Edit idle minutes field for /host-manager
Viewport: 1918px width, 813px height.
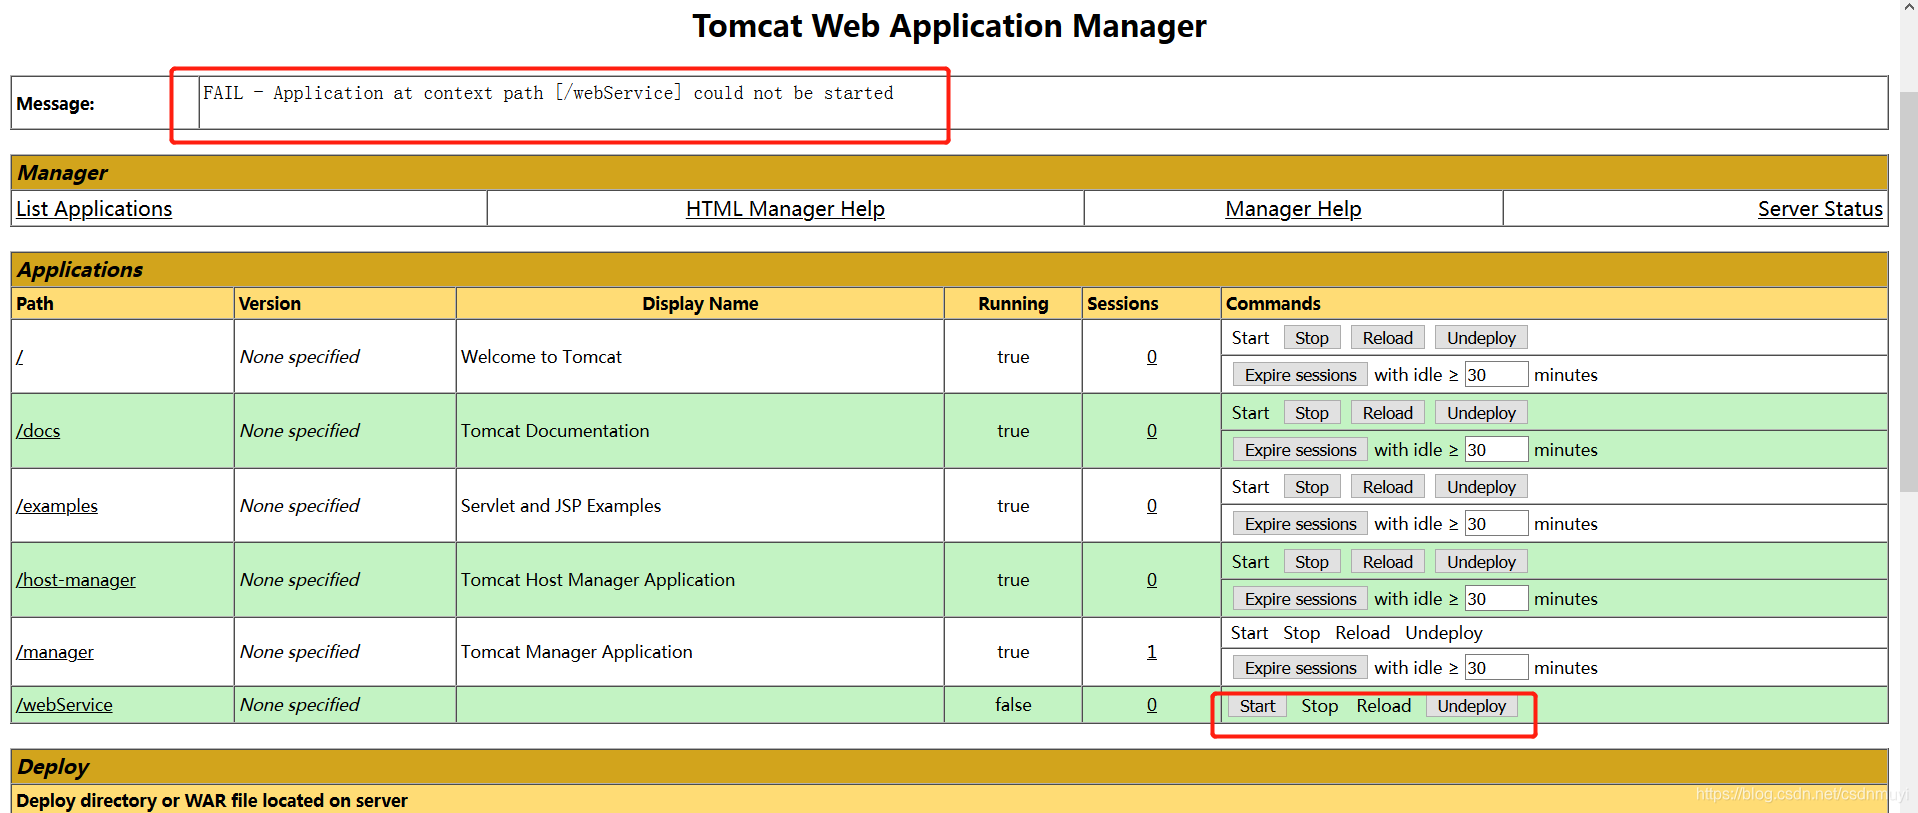pyautogui.click(x=1496, y=599)
